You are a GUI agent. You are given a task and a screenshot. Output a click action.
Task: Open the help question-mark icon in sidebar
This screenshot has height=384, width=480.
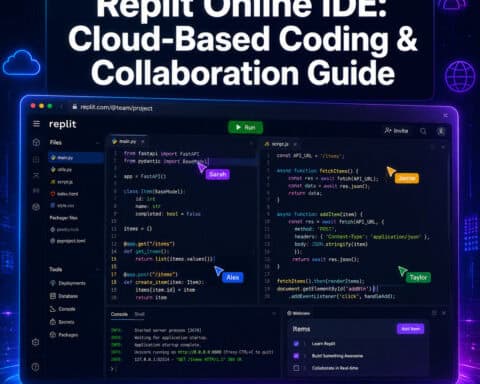click(36, 367)
